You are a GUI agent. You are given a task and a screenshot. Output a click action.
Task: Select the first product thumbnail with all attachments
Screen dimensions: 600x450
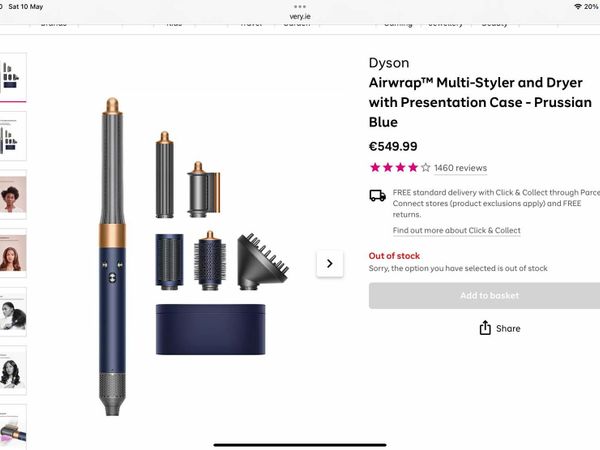tap(13, 77)
